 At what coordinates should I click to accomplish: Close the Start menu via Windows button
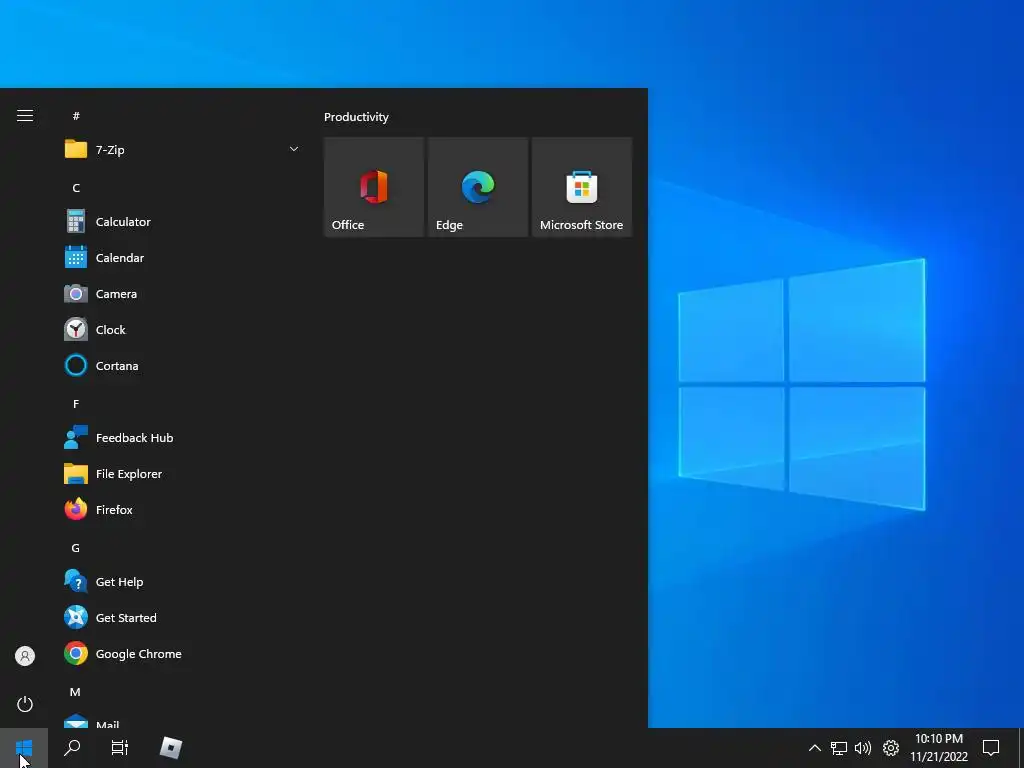[x=24, y=748]
